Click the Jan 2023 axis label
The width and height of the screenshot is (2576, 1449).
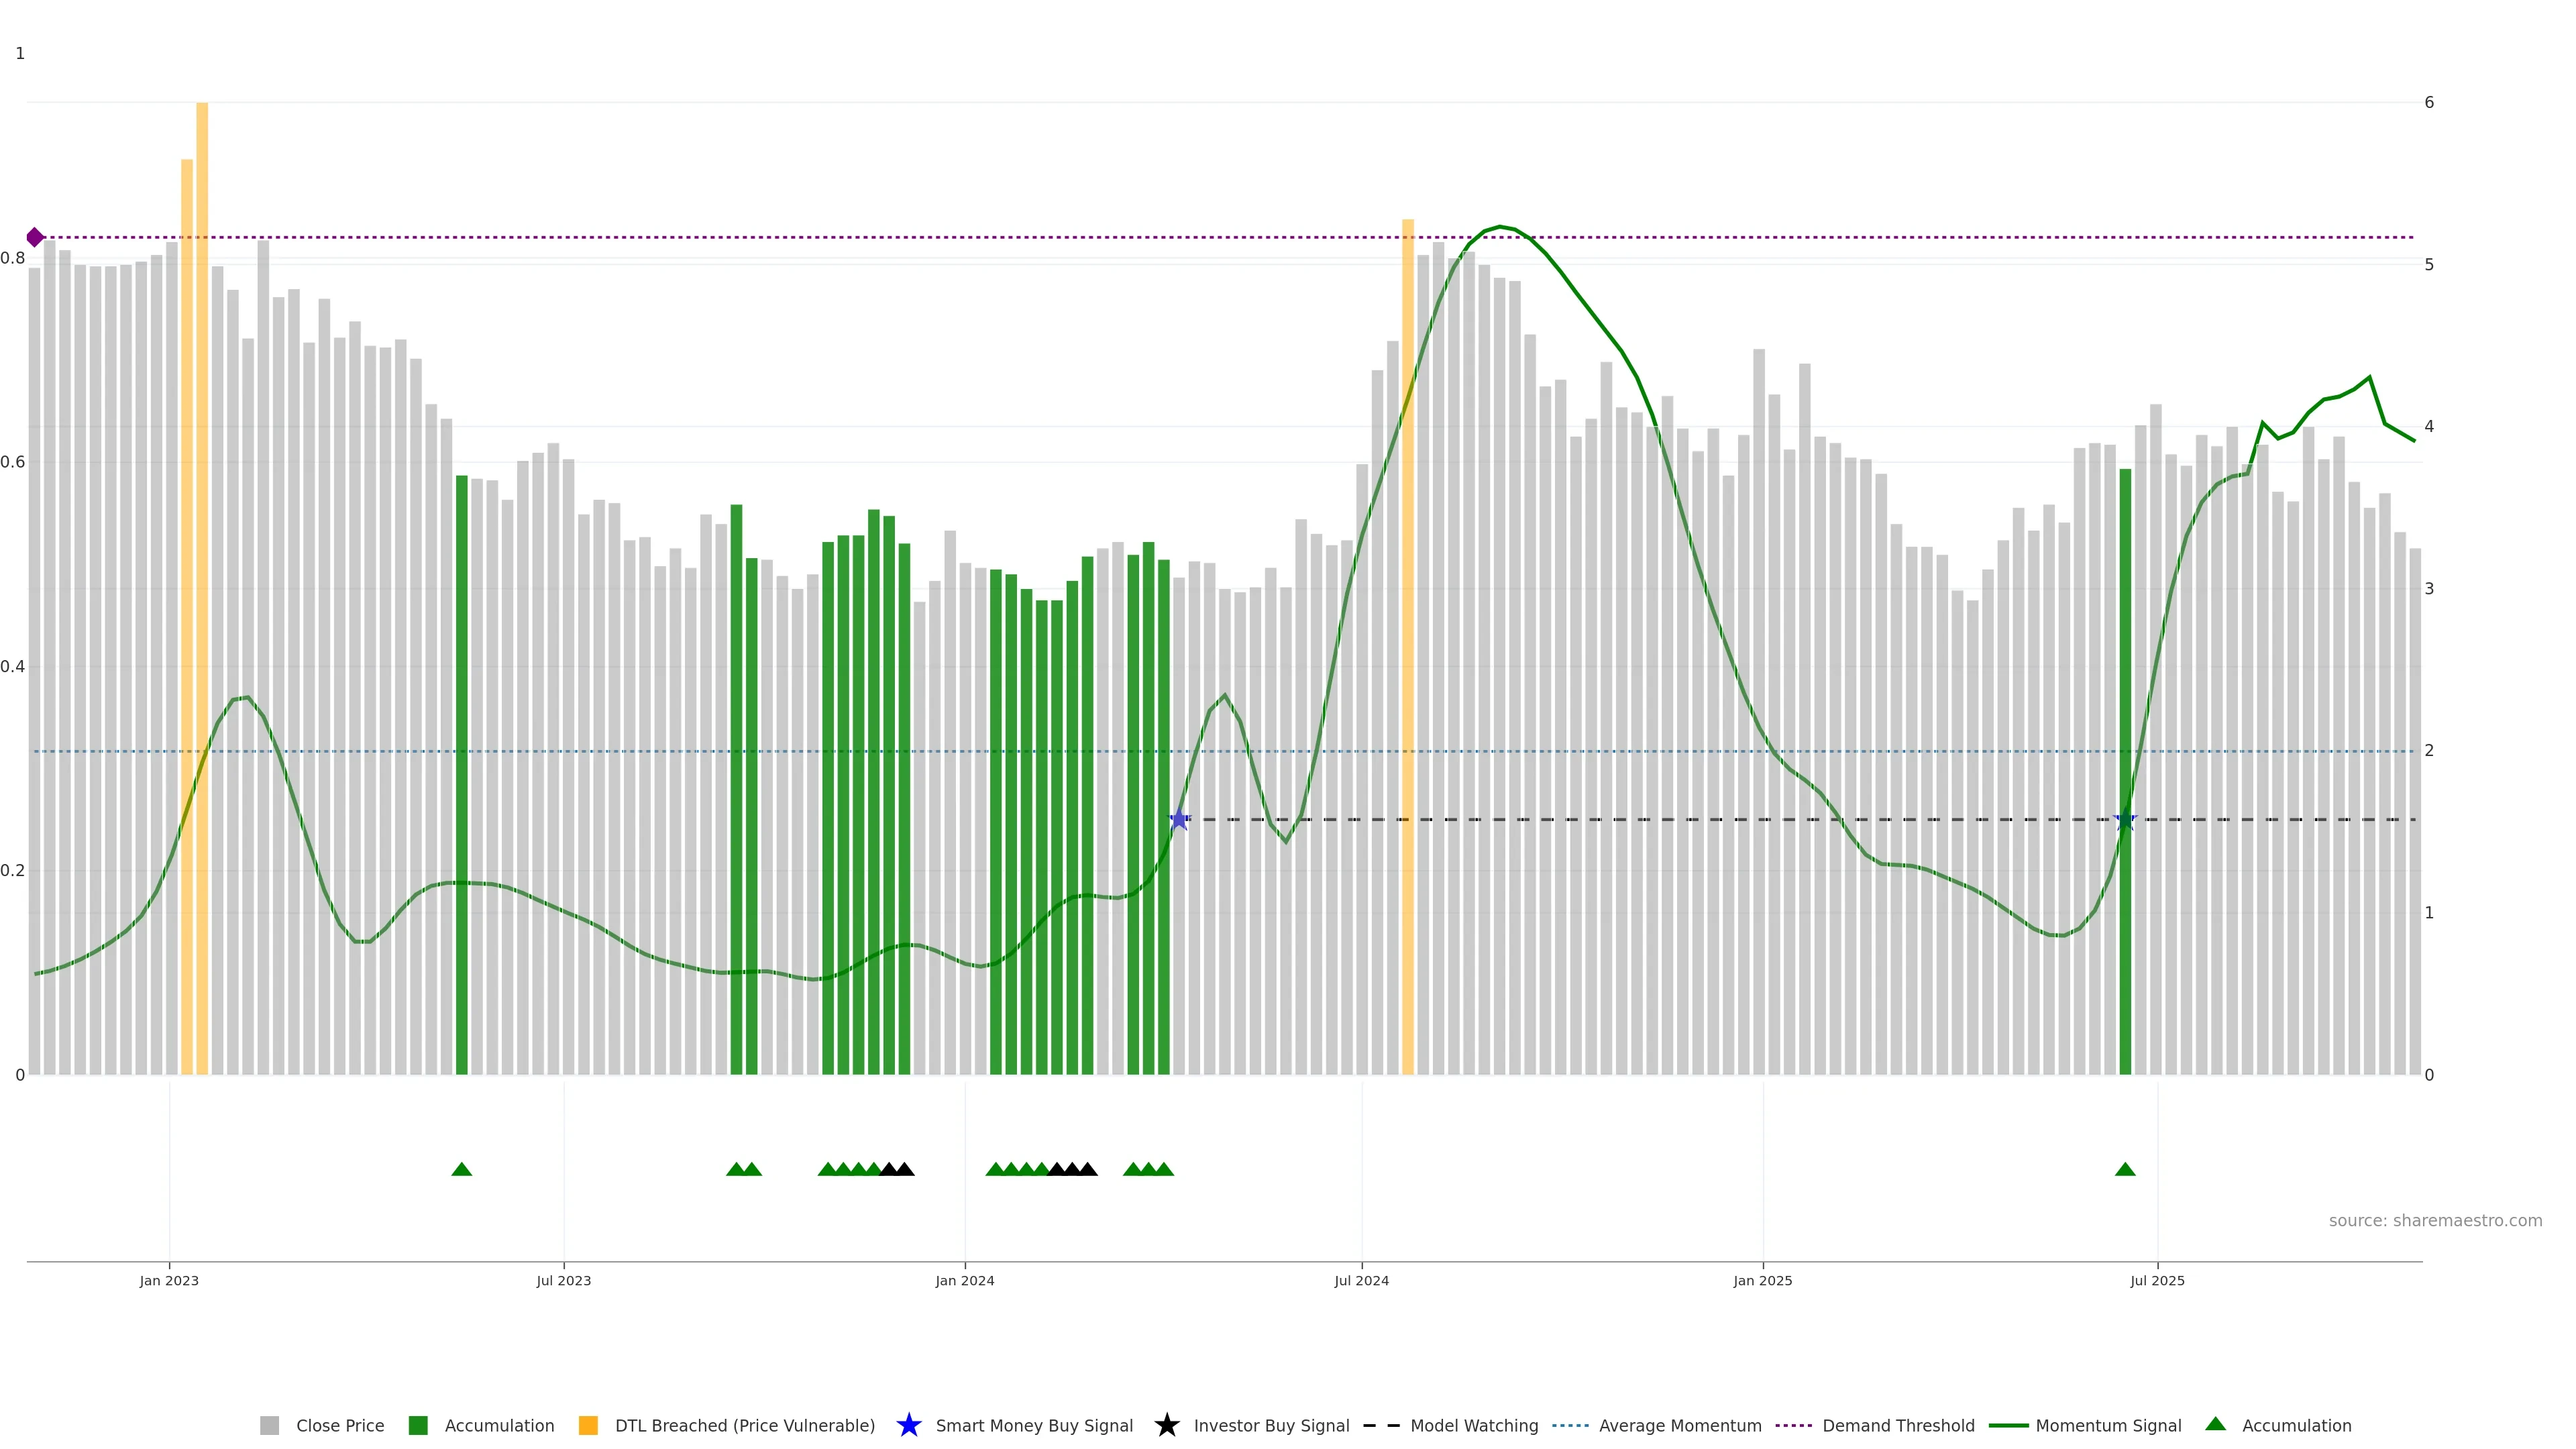click(x=169, y=1281)
